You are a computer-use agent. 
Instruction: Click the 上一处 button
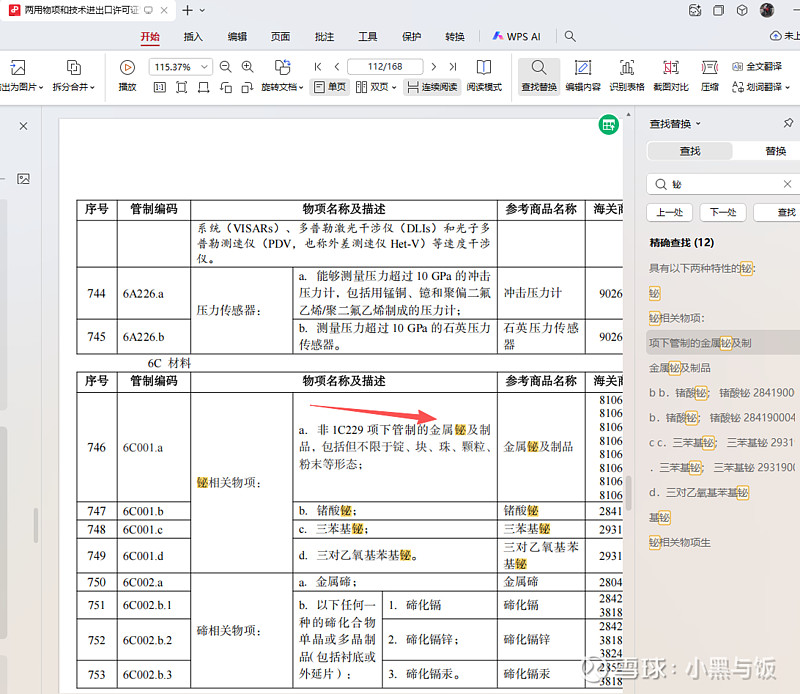(670, 212)
